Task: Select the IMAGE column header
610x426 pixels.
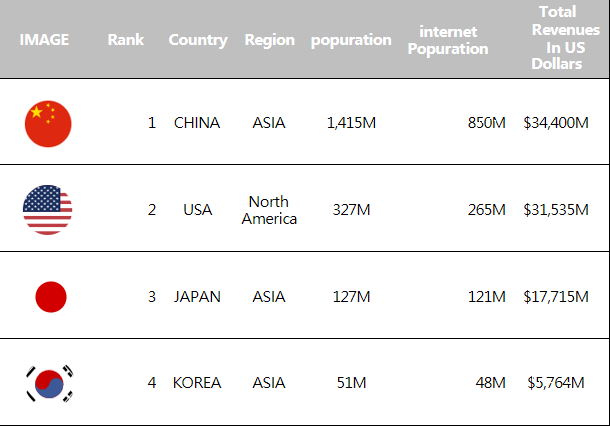Action: click(44, 40)
